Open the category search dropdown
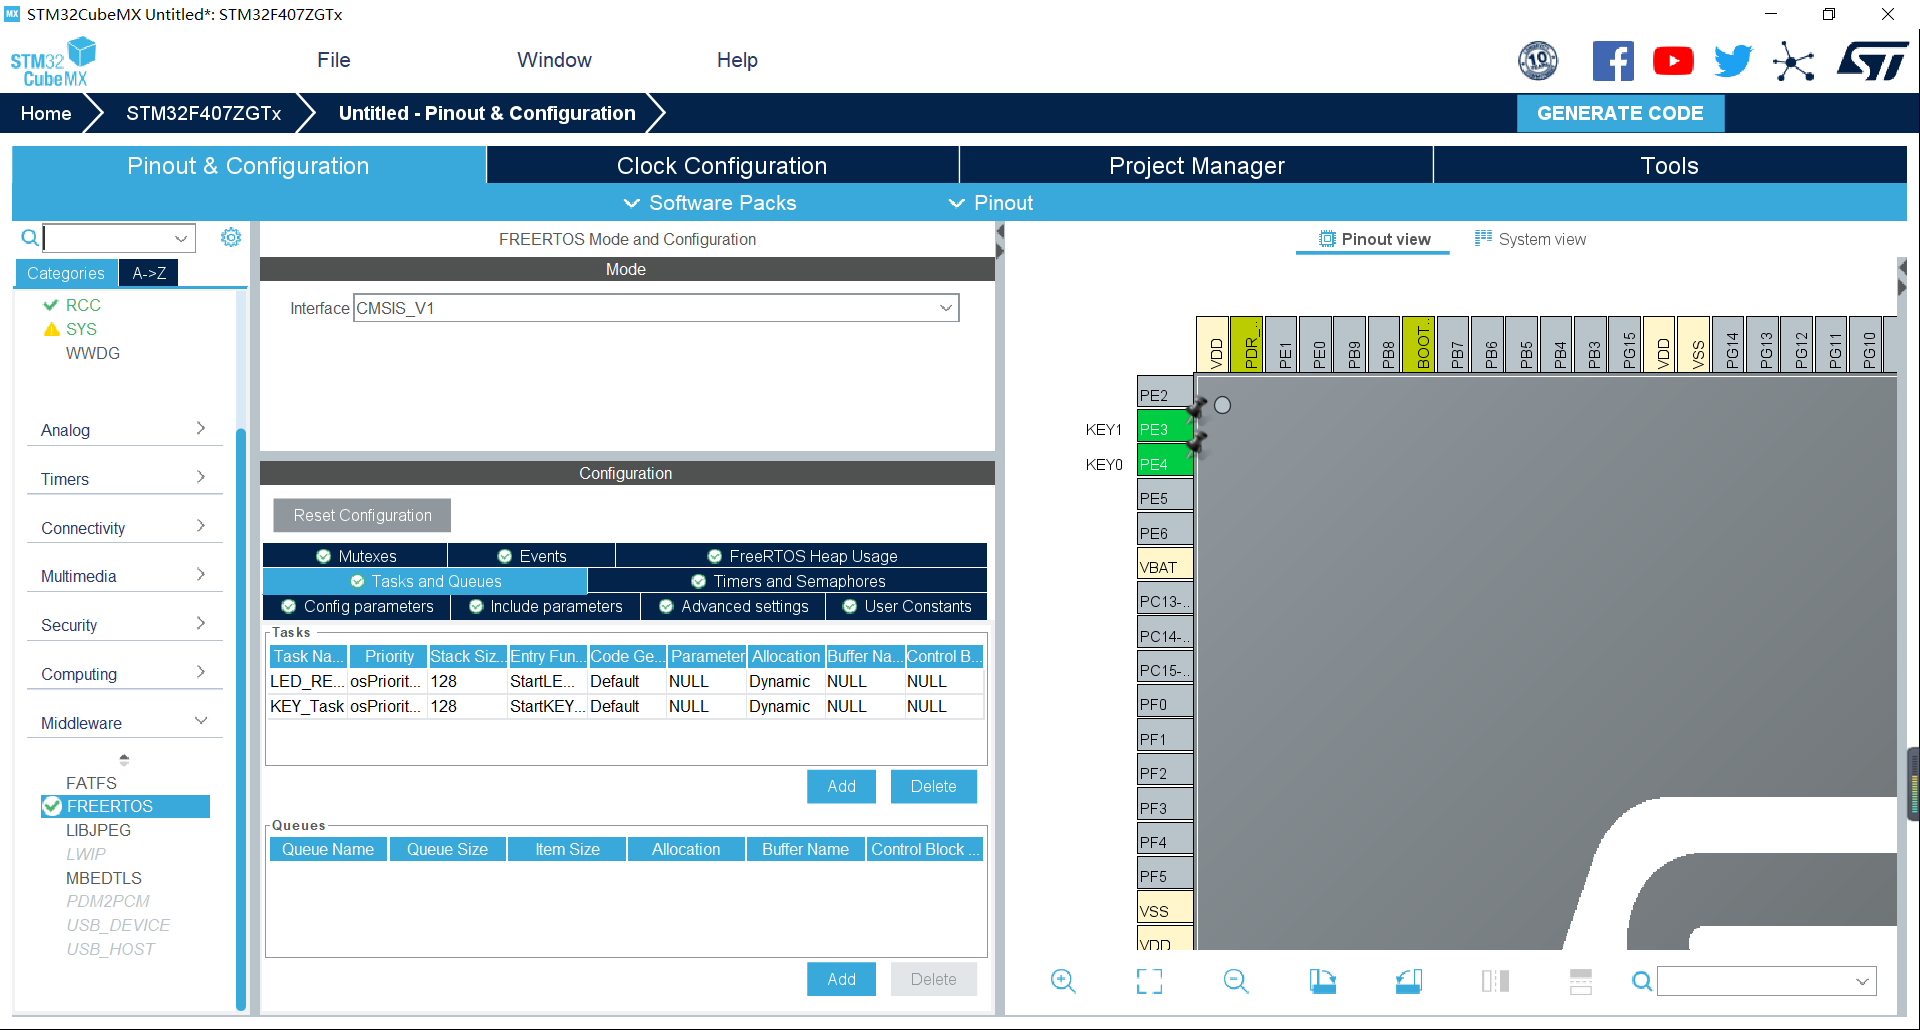Screen dimensions: 1920x1030 pos(181,238)
